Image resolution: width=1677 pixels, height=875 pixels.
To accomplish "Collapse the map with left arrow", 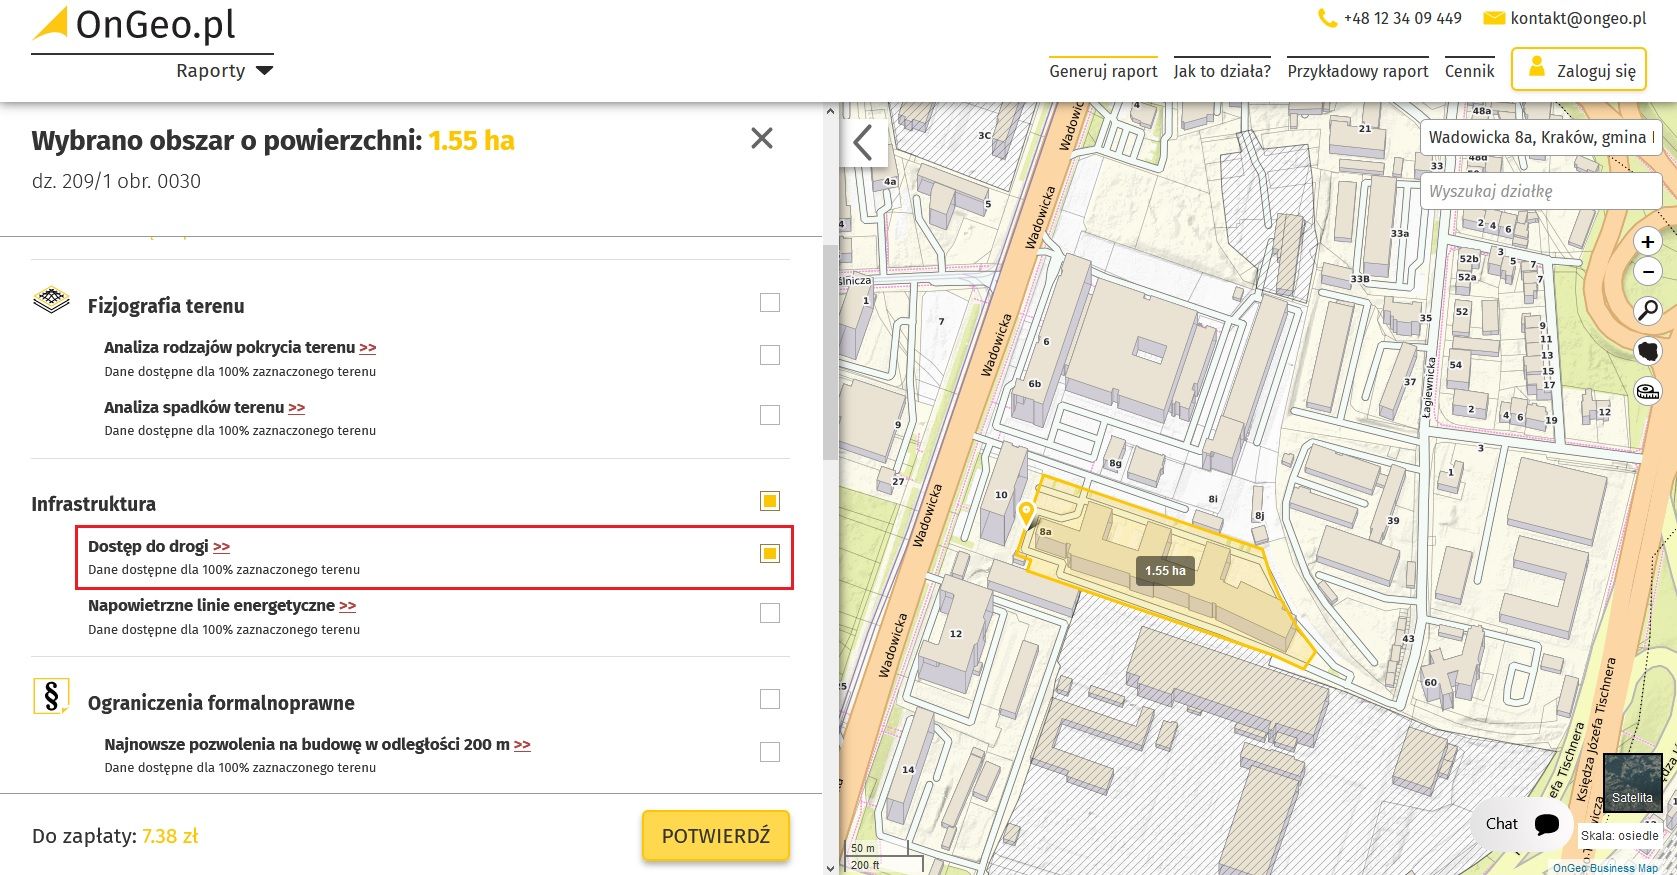I will (x=863, y=143).
